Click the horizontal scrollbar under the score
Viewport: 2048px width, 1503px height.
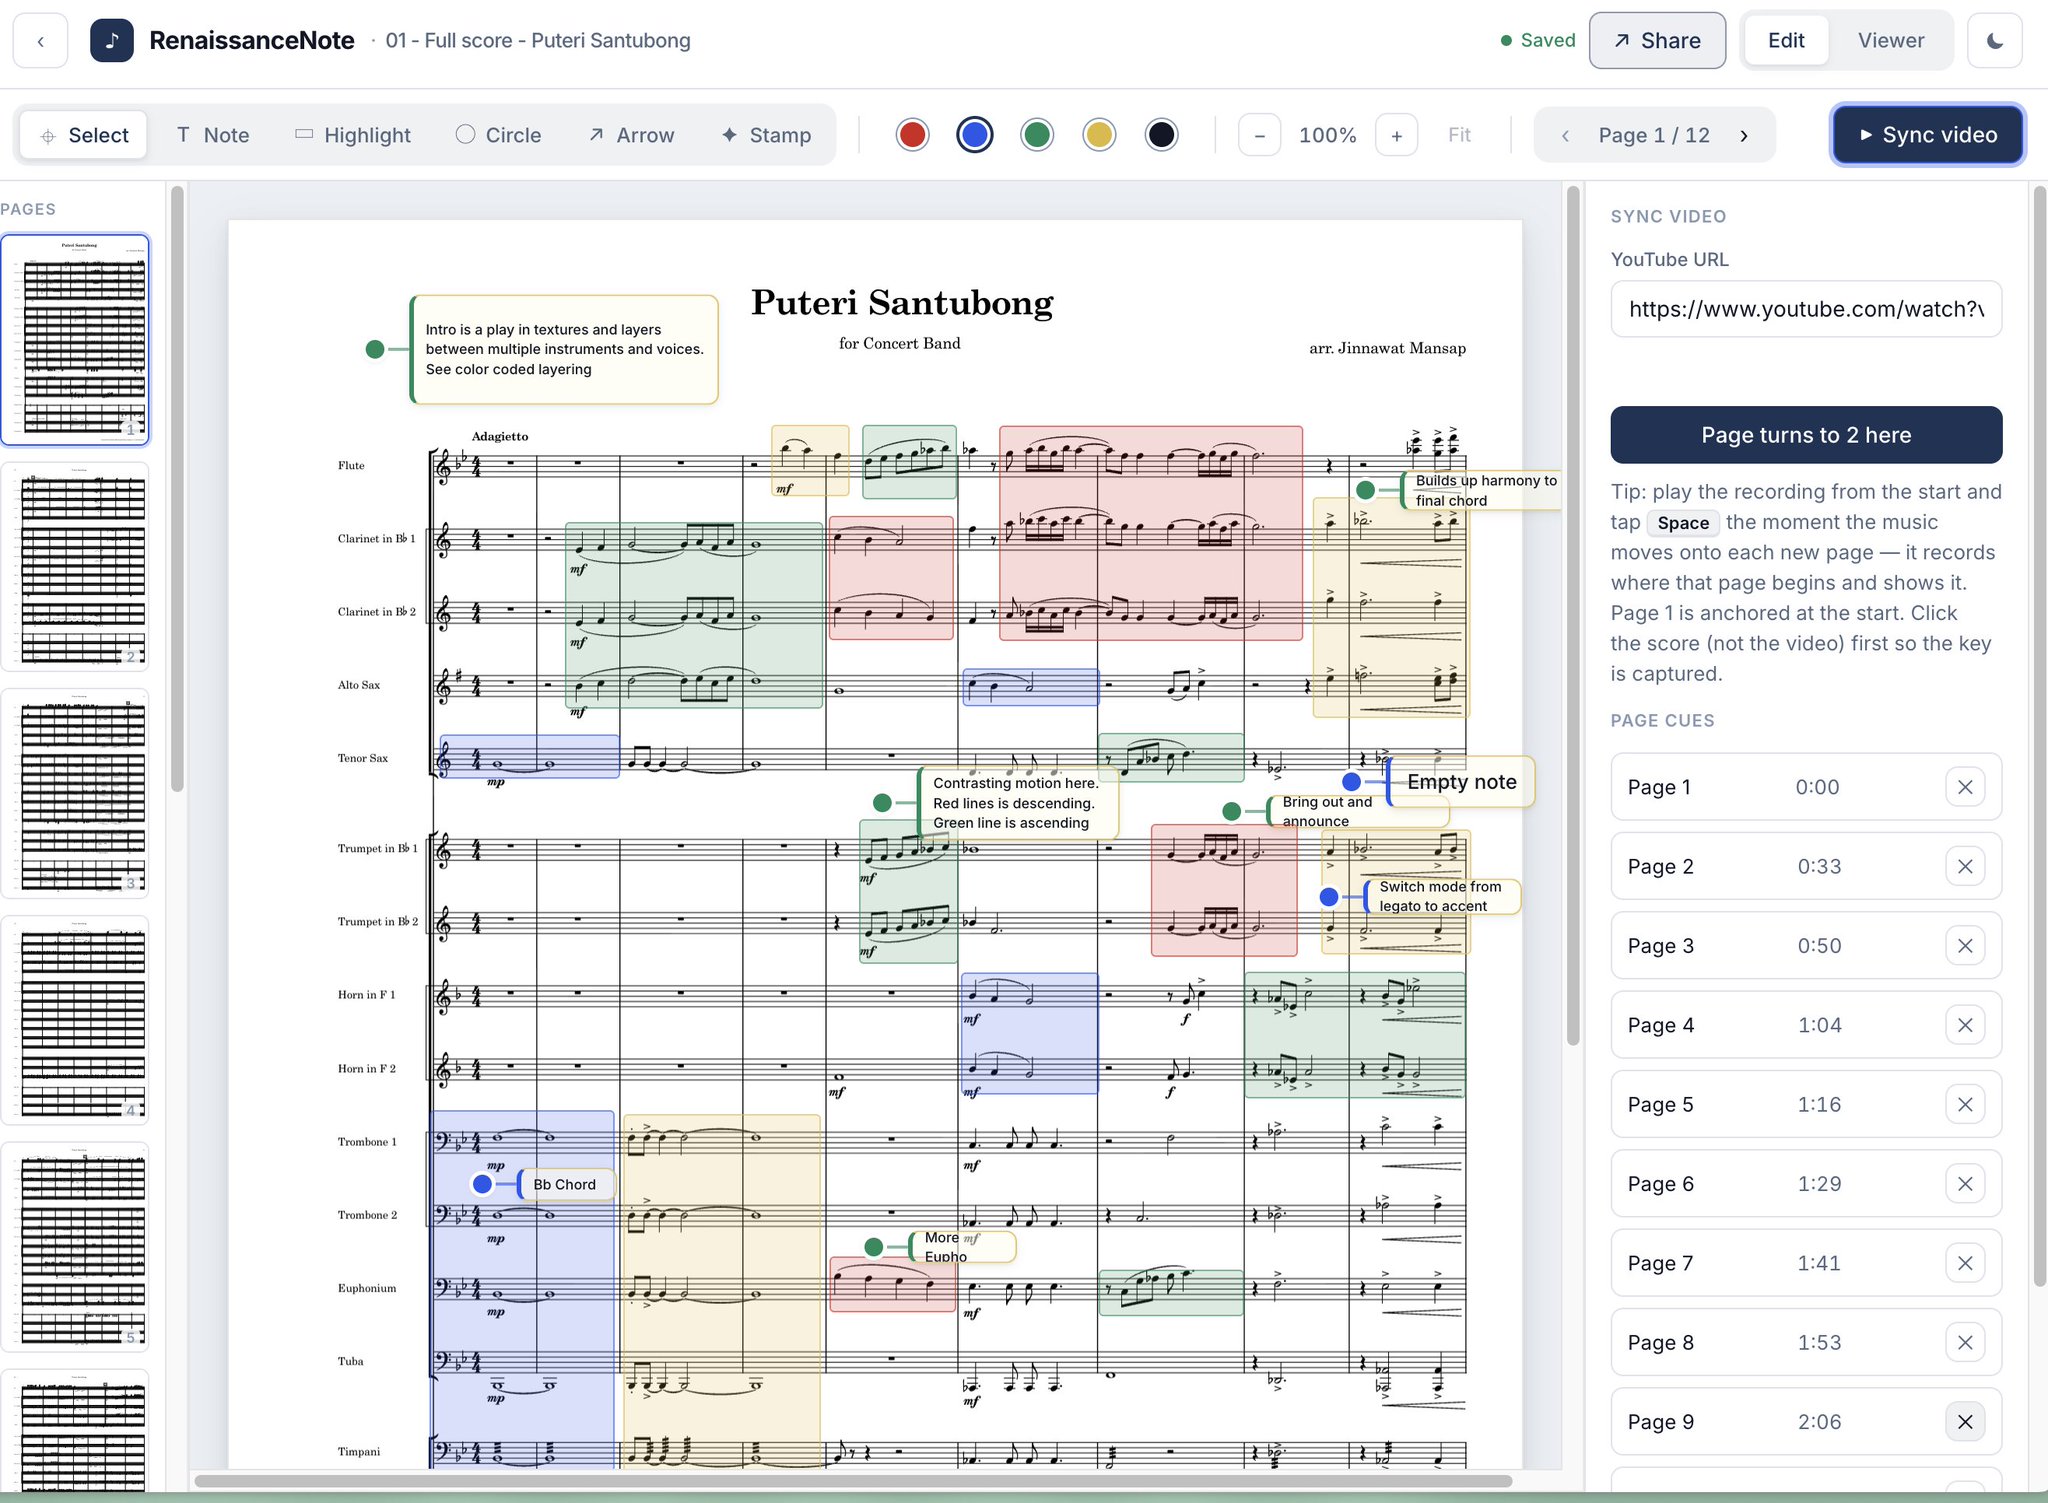[x=853, y=1481]
